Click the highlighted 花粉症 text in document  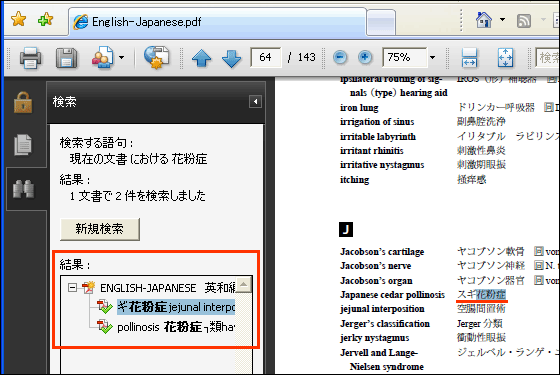click(x=491, y=294)
